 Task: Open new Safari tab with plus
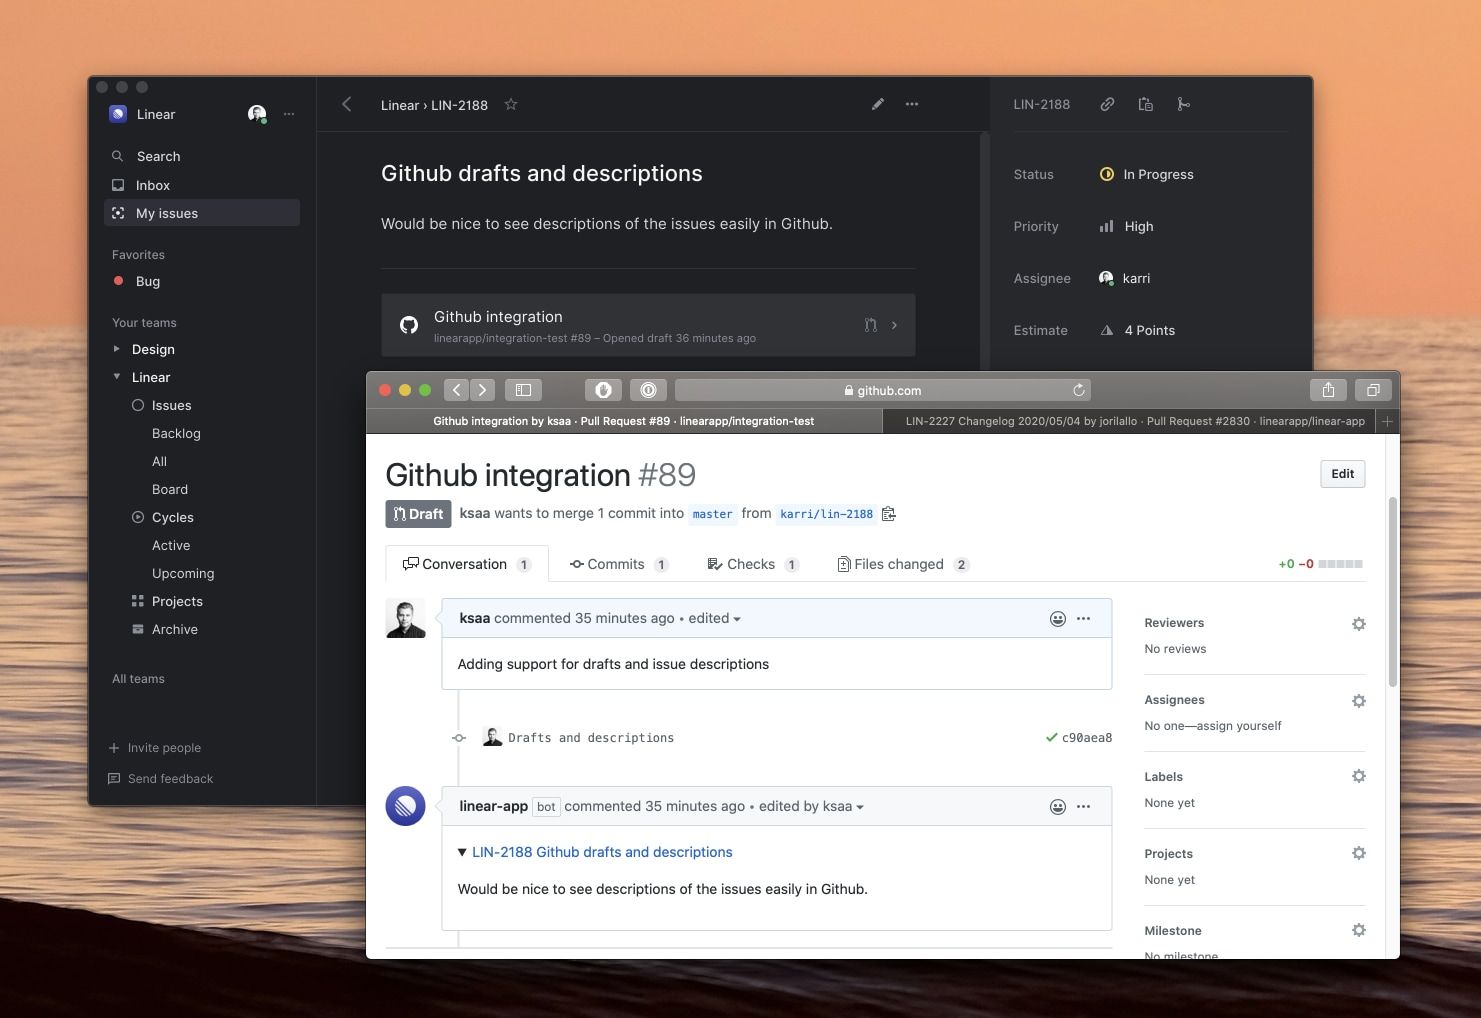click(1387, 421)
